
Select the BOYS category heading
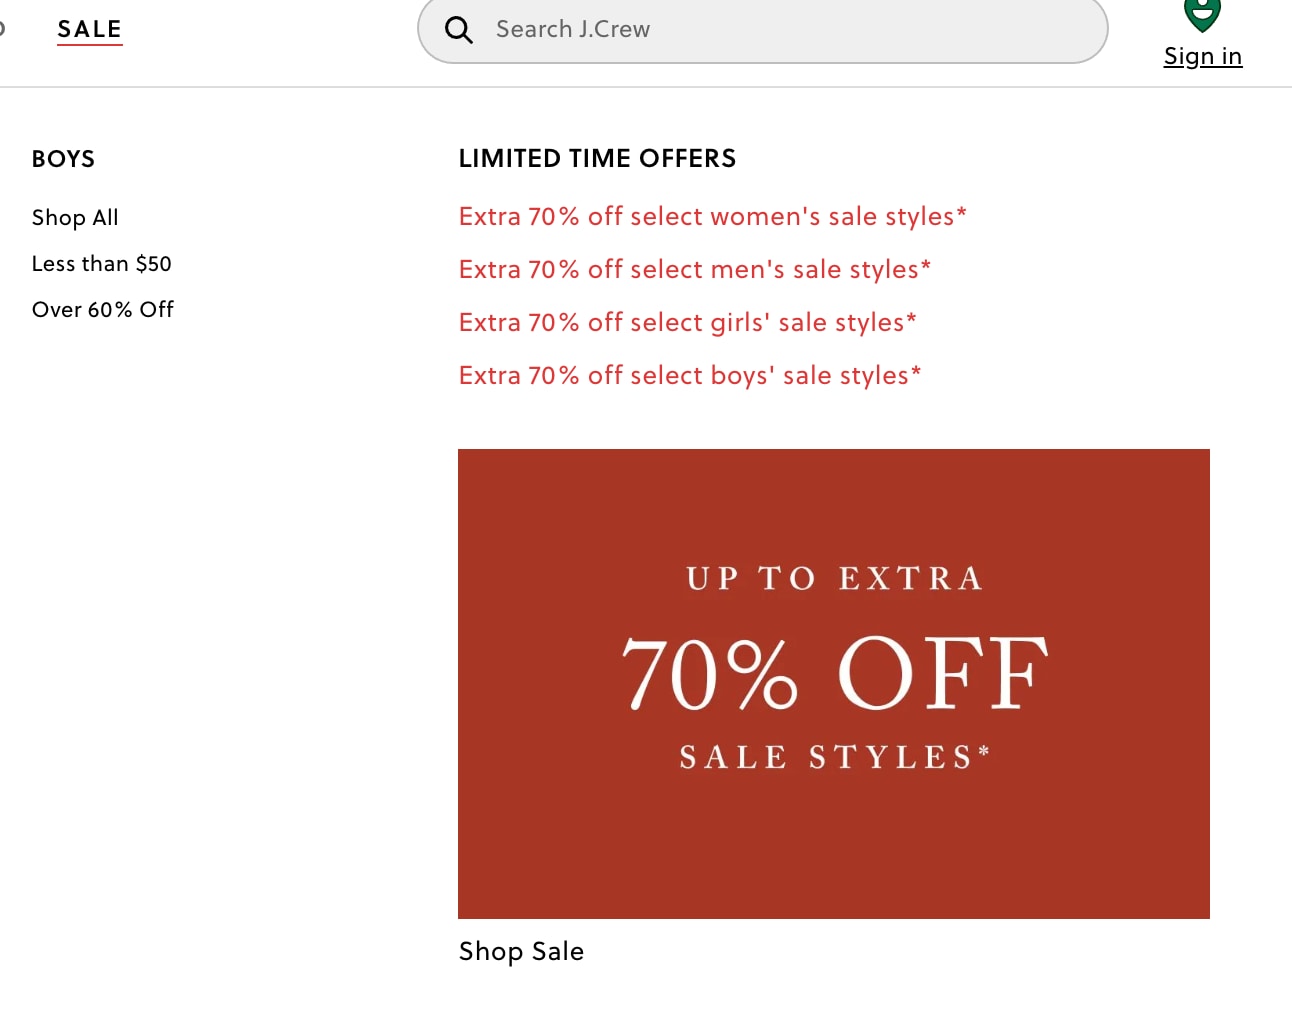[x=63, y=159]
